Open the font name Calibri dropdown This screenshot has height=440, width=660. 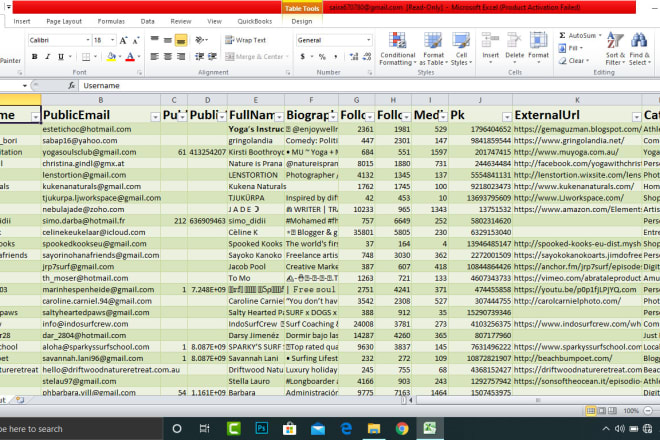(88, 40)
